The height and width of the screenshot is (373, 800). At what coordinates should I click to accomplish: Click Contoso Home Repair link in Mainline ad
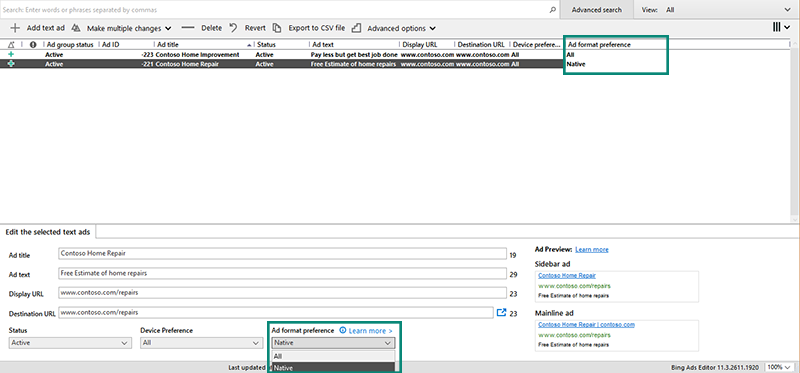point(586,325)
